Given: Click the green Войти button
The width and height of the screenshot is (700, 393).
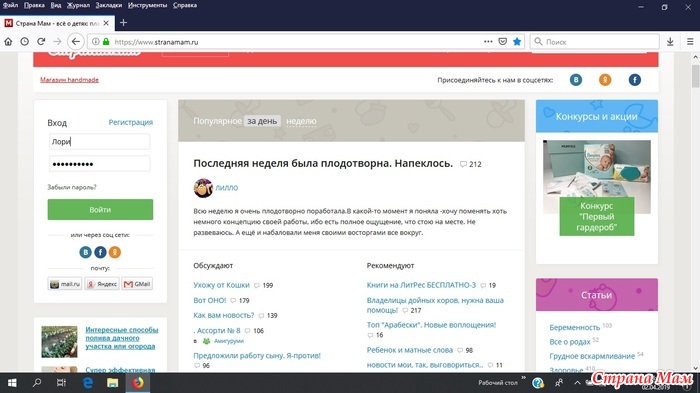Looking at the screenshot, I should coord(100,209).
